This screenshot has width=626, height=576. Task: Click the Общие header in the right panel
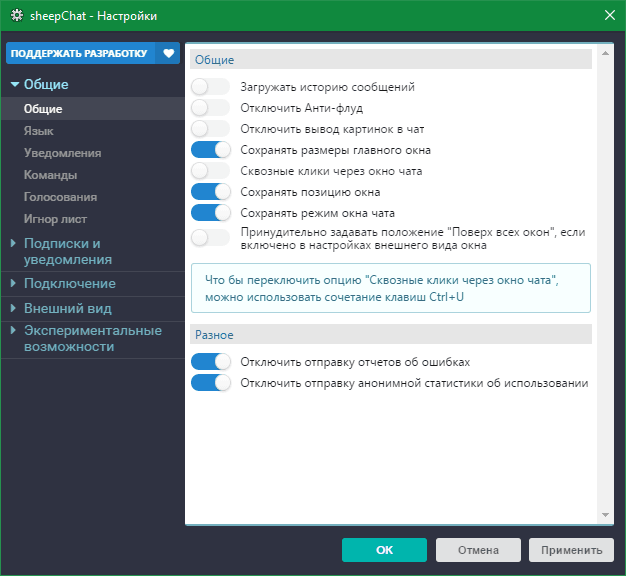pos(391,59)
